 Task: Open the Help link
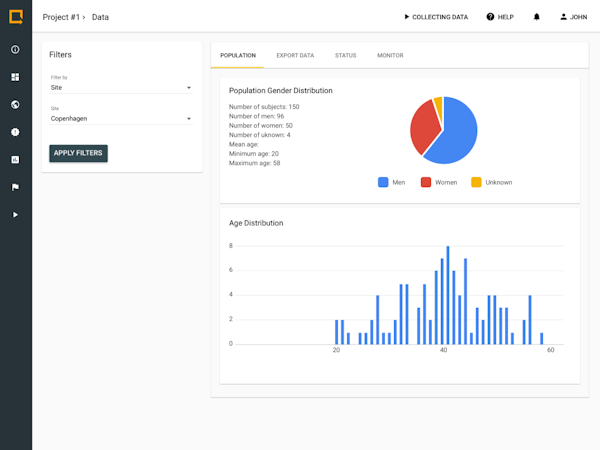tap(500, 17)
